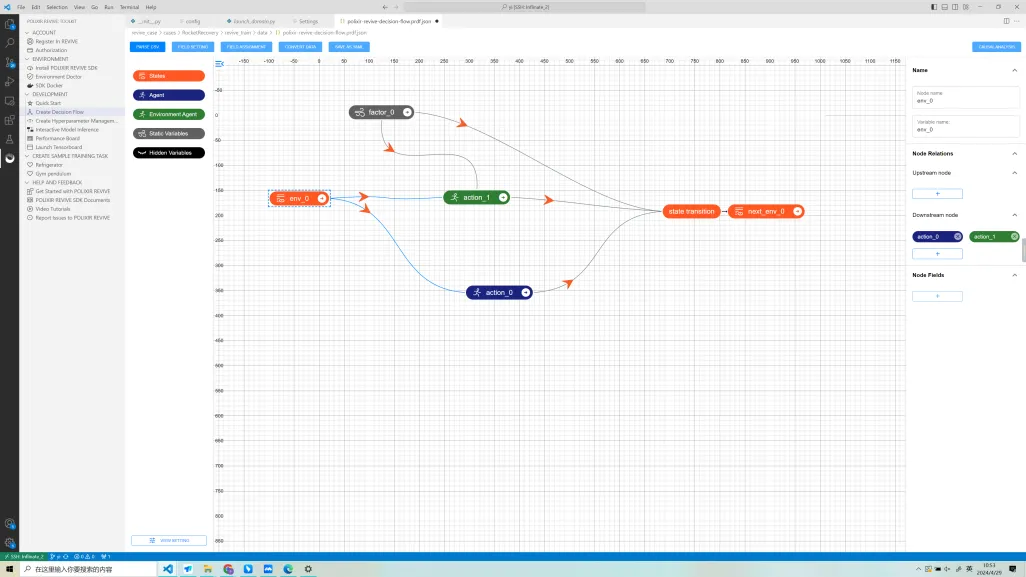Image resolution: width=1026 pixels, height=577 pixels.
Task: Select the state transition node on canvas
Action: click(691, 211)
